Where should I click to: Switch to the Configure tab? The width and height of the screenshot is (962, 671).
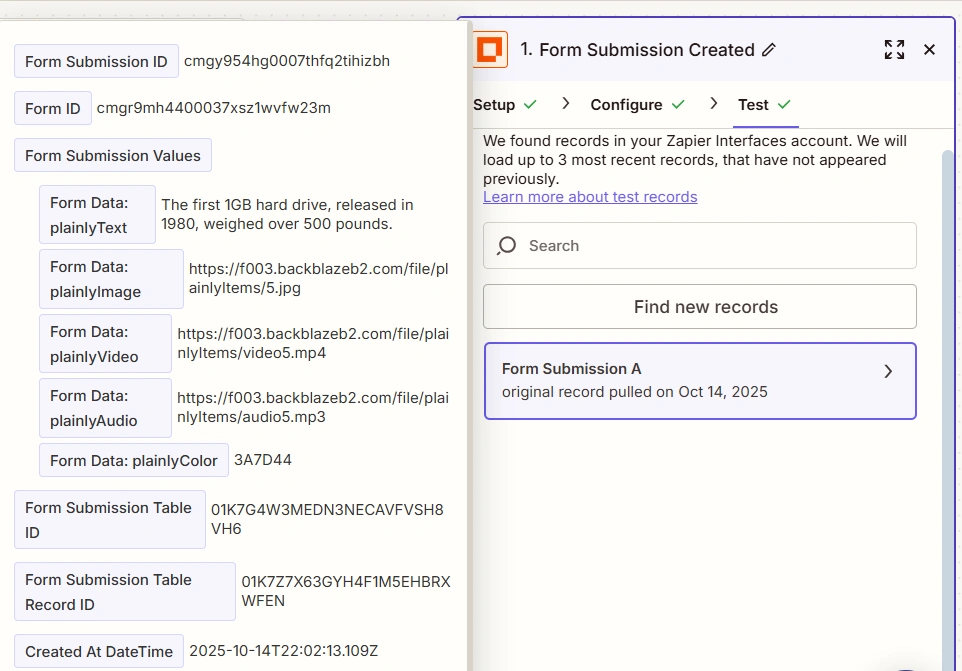(x=626, y=105)
